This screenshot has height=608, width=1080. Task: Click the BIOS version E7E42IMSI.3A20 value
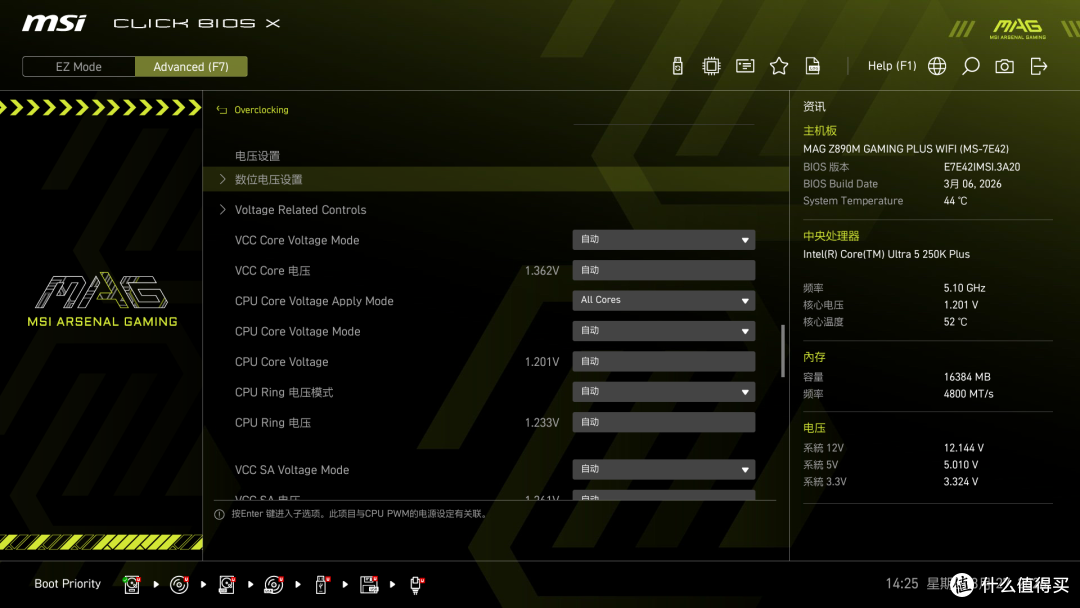click(x=982, y=167)
